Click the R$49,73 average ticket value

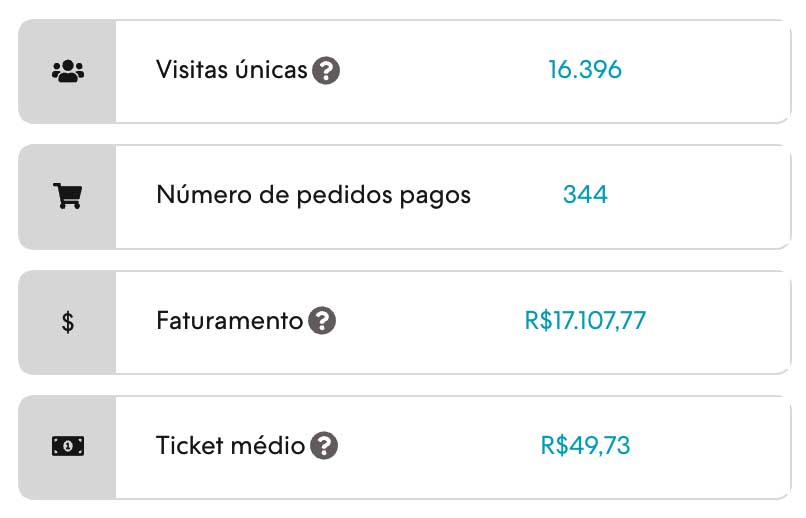tap(585, 446)
